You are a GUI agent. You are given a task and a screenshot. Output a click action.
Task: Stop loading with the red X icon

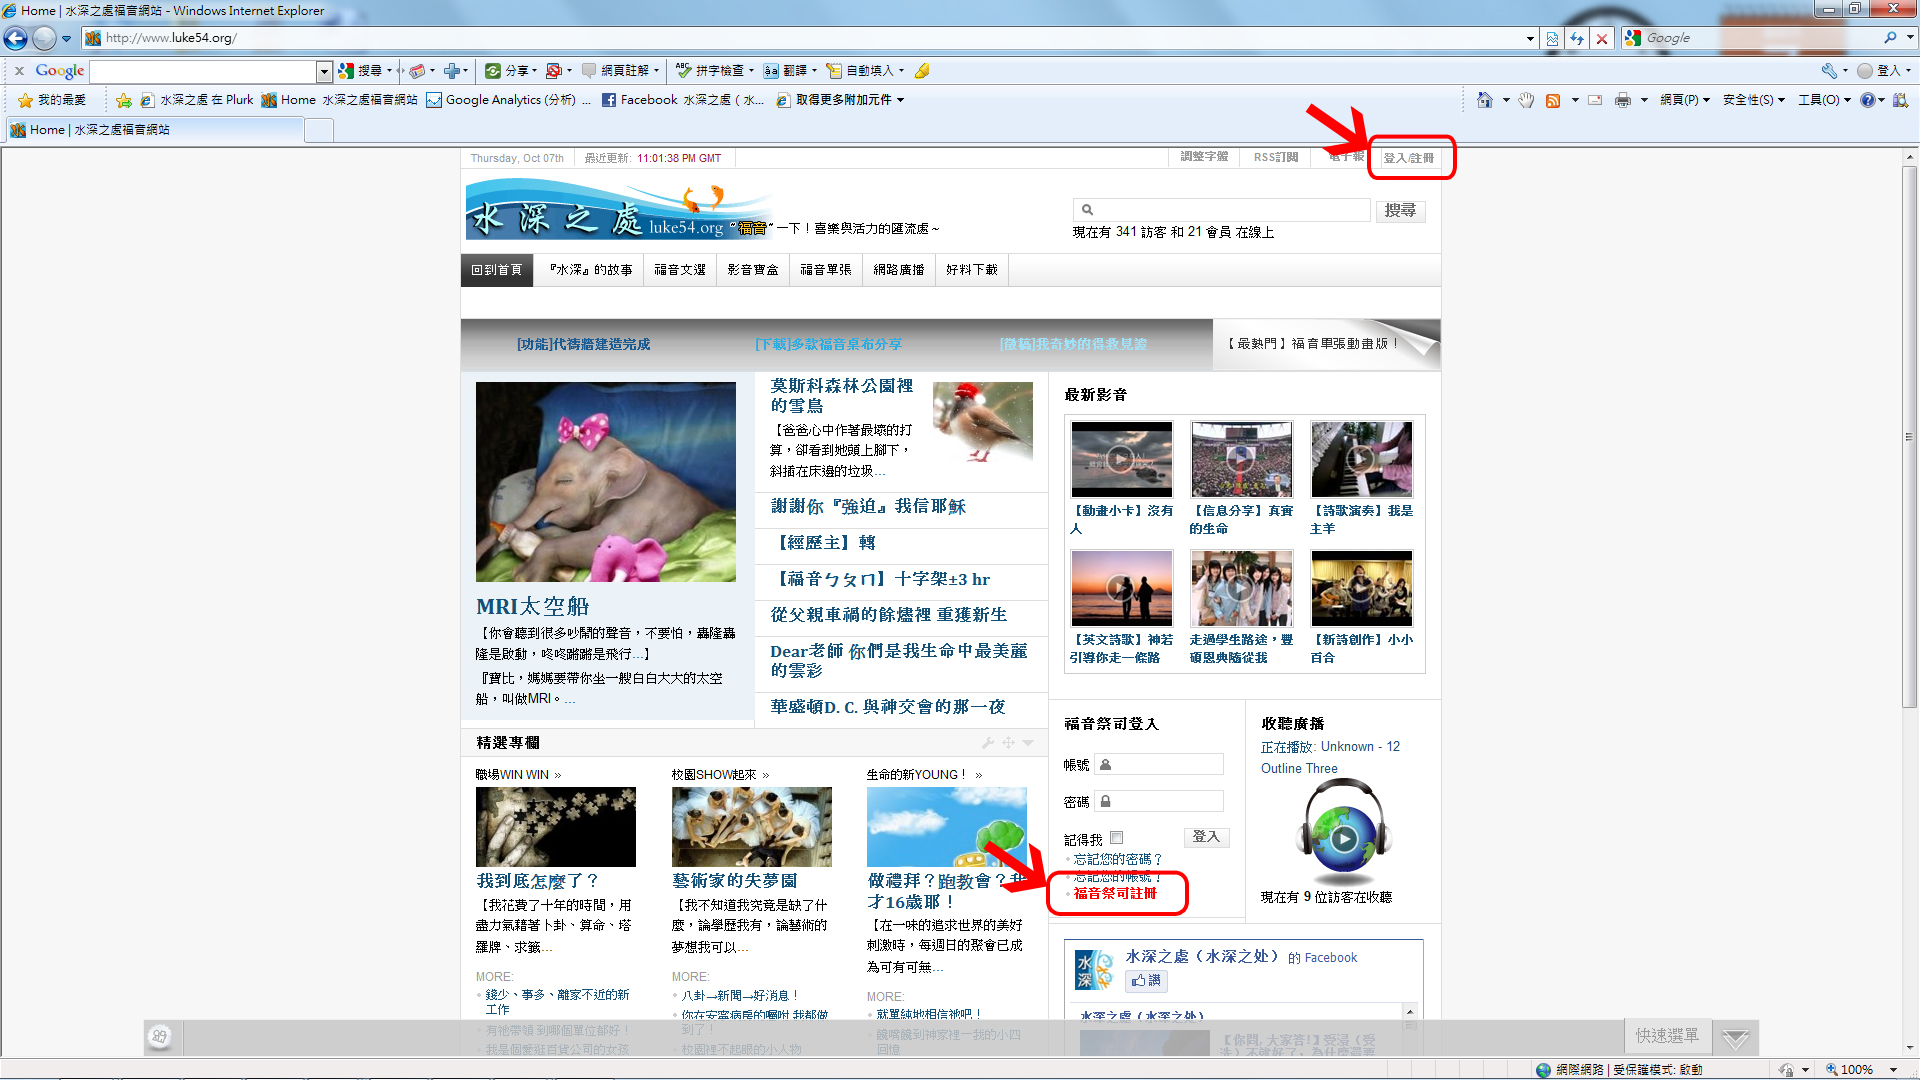(1602, 38)
